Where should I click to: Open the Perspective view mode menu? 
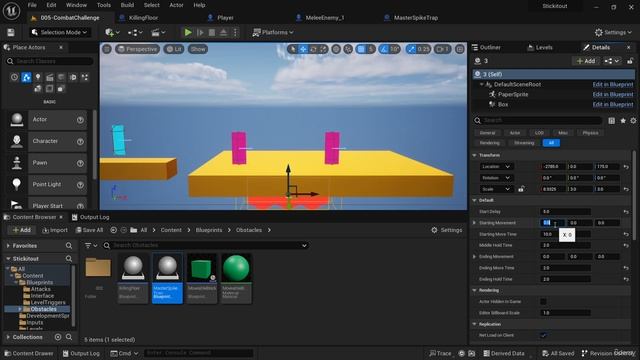click(138, 49)
